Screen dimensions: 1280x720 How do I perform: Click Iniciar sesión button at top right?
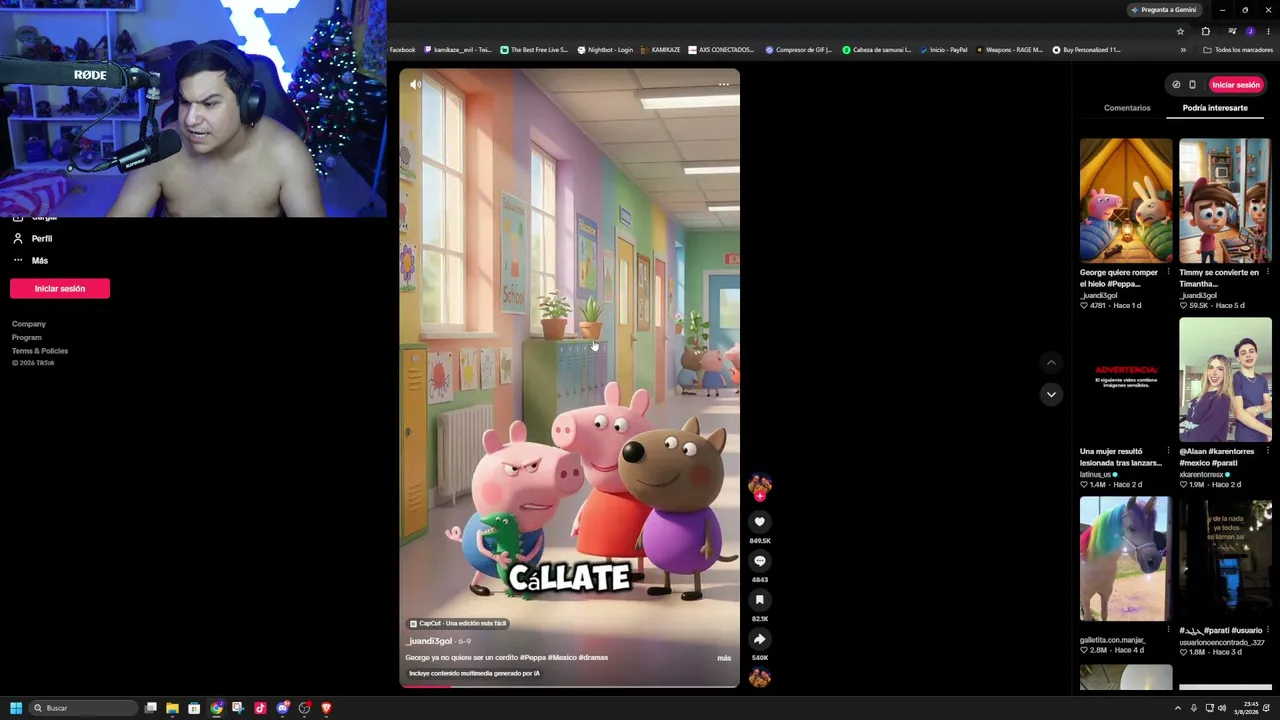tap(1236, 85)
